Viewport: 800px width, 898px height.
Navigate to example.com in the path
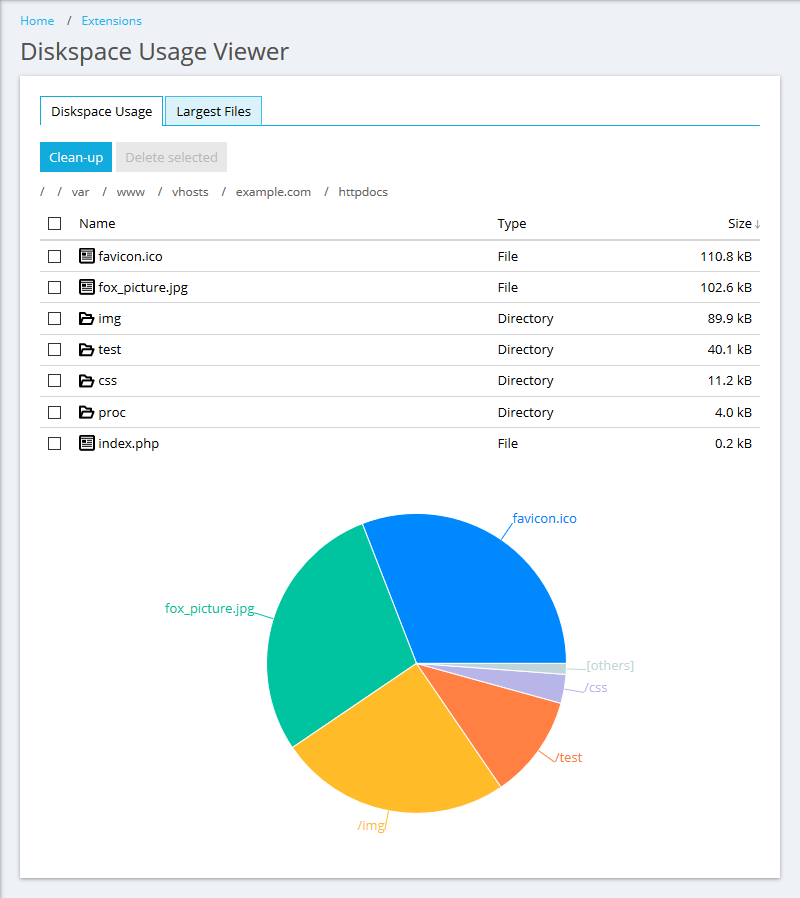[273, 192]
